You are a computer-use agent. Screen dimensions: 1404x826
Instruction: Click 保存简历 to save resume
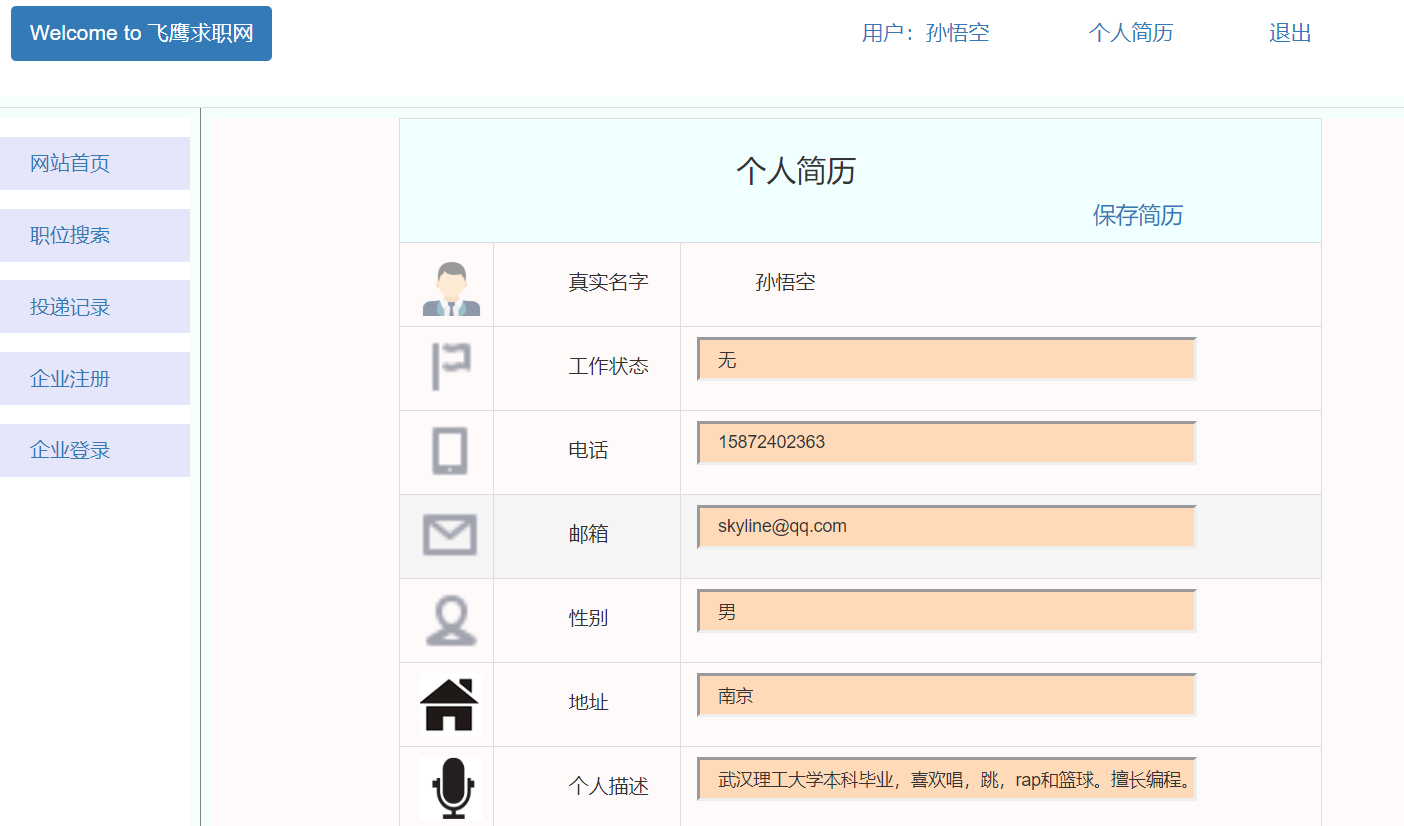[1137, 215]
